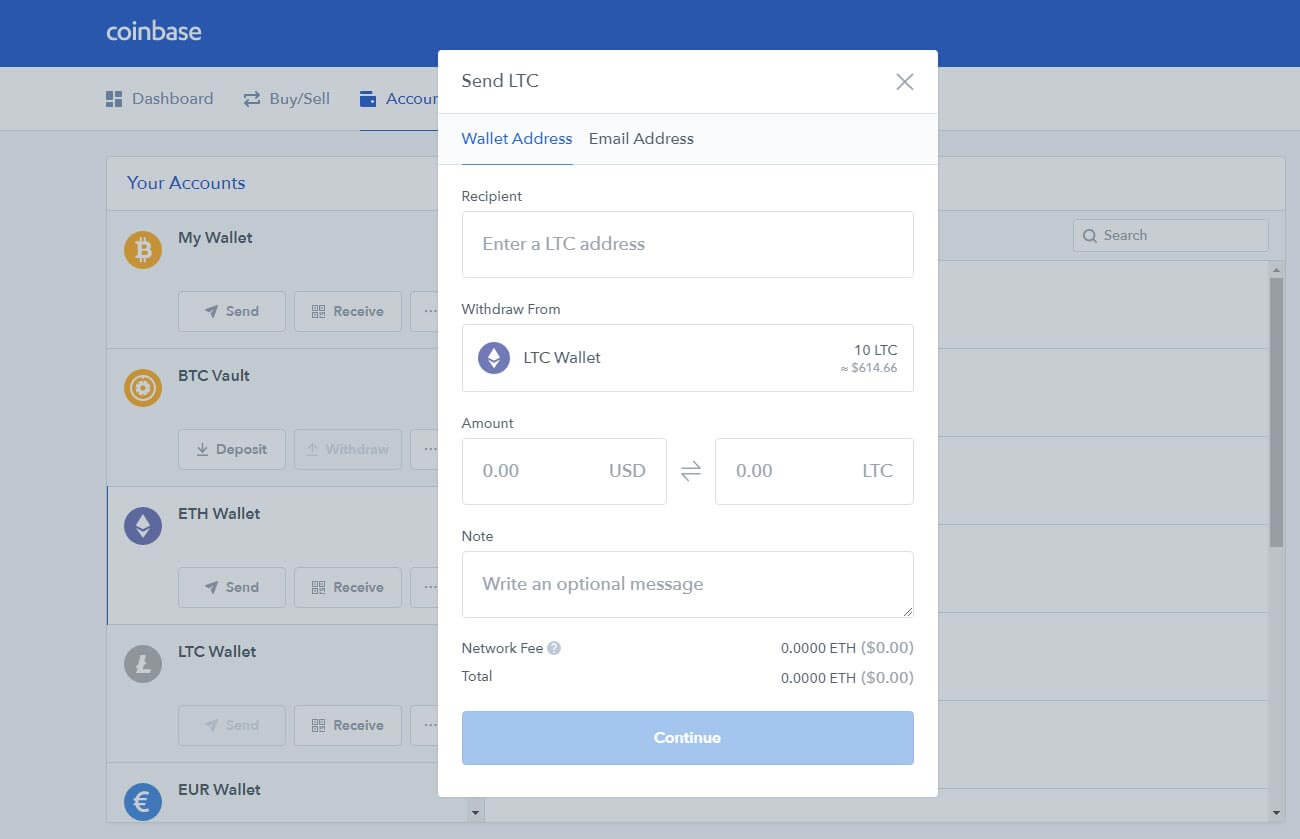Click the send arrow icon under My Wallet
1300x839 pixels.
[x=211, y=312]
